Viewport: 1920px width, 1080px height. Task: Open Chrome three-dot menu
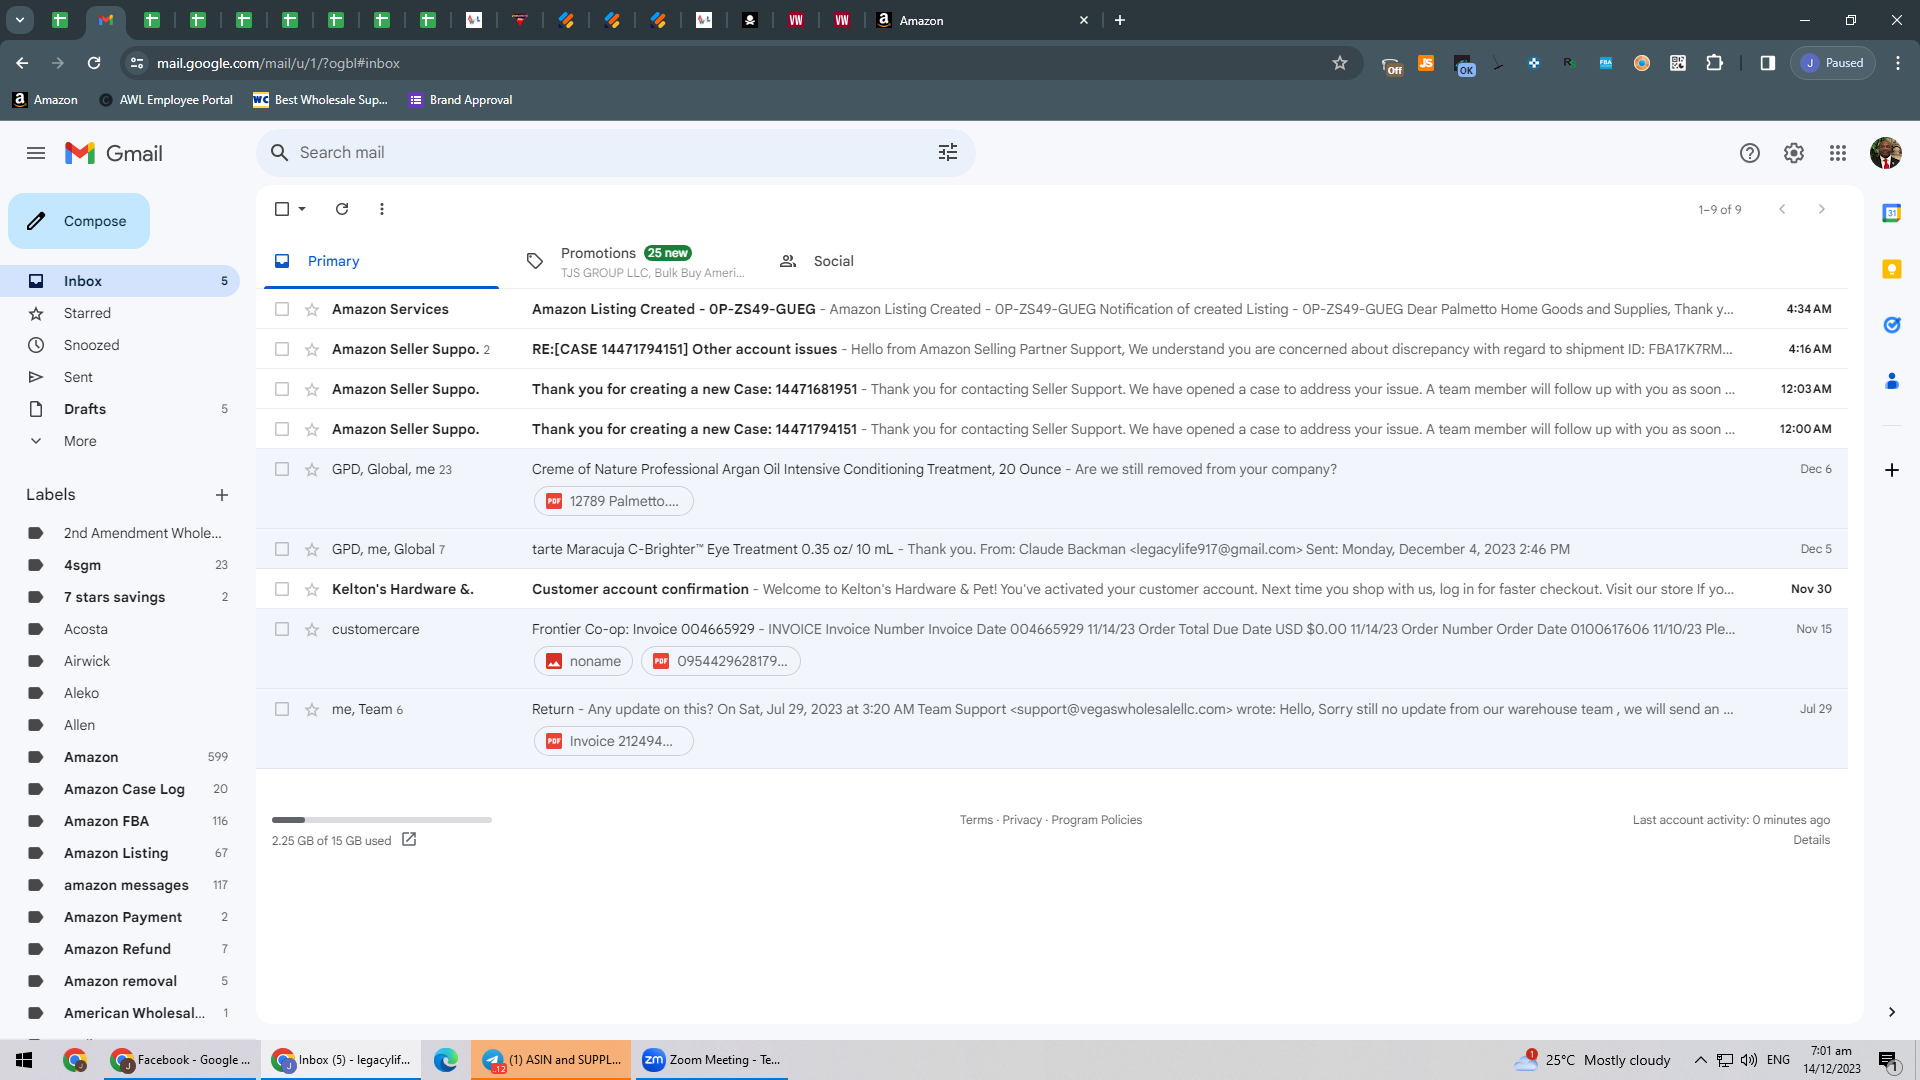(1898, 63)
